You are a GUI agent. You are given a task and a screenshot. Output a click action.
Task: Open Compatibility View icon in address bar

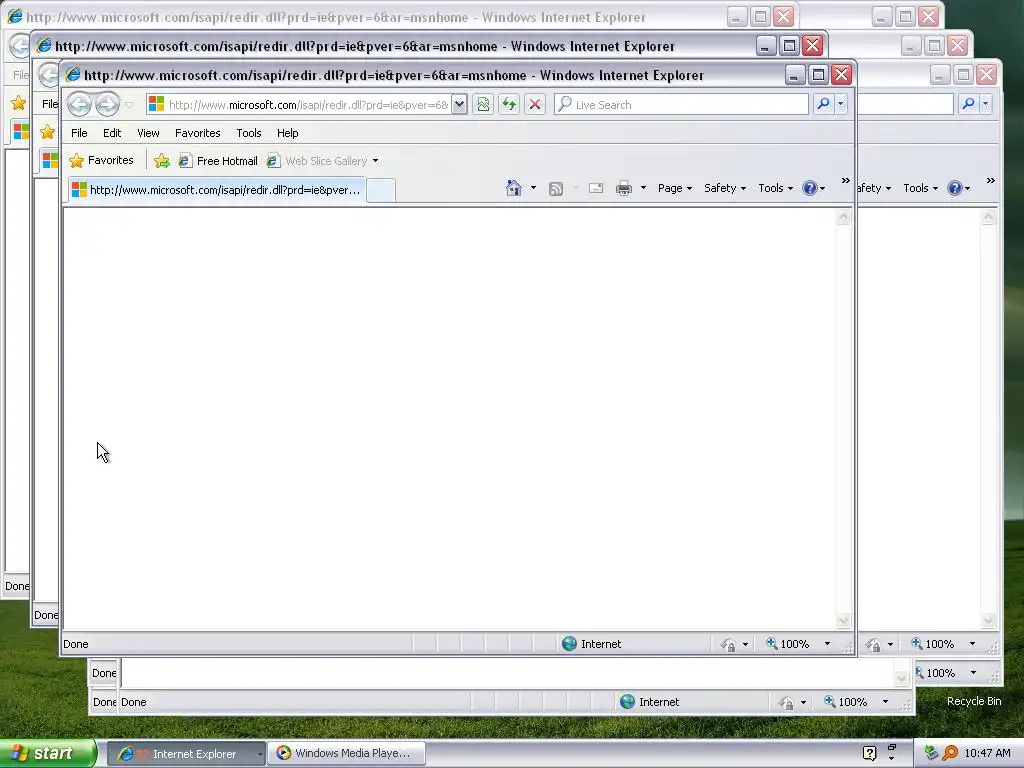point(483,104)
